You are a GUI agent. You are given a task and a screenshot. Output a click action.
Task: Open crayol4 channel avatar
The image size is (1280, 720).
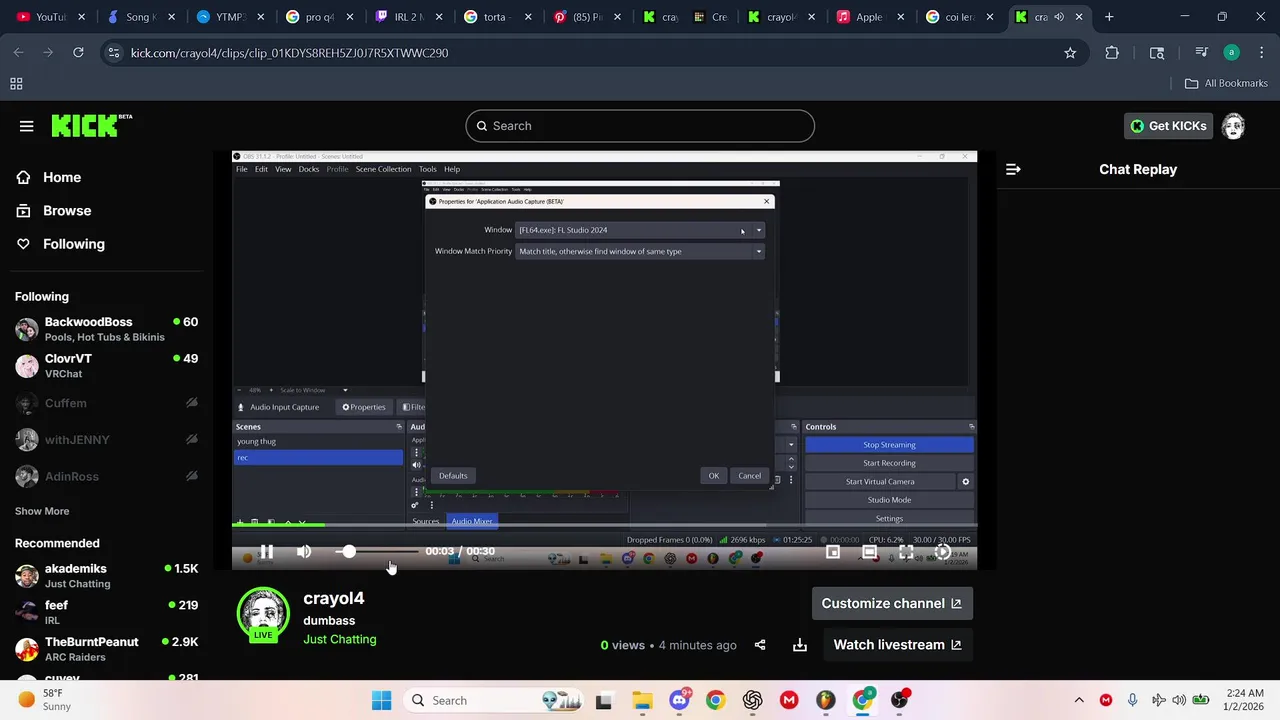263,613
